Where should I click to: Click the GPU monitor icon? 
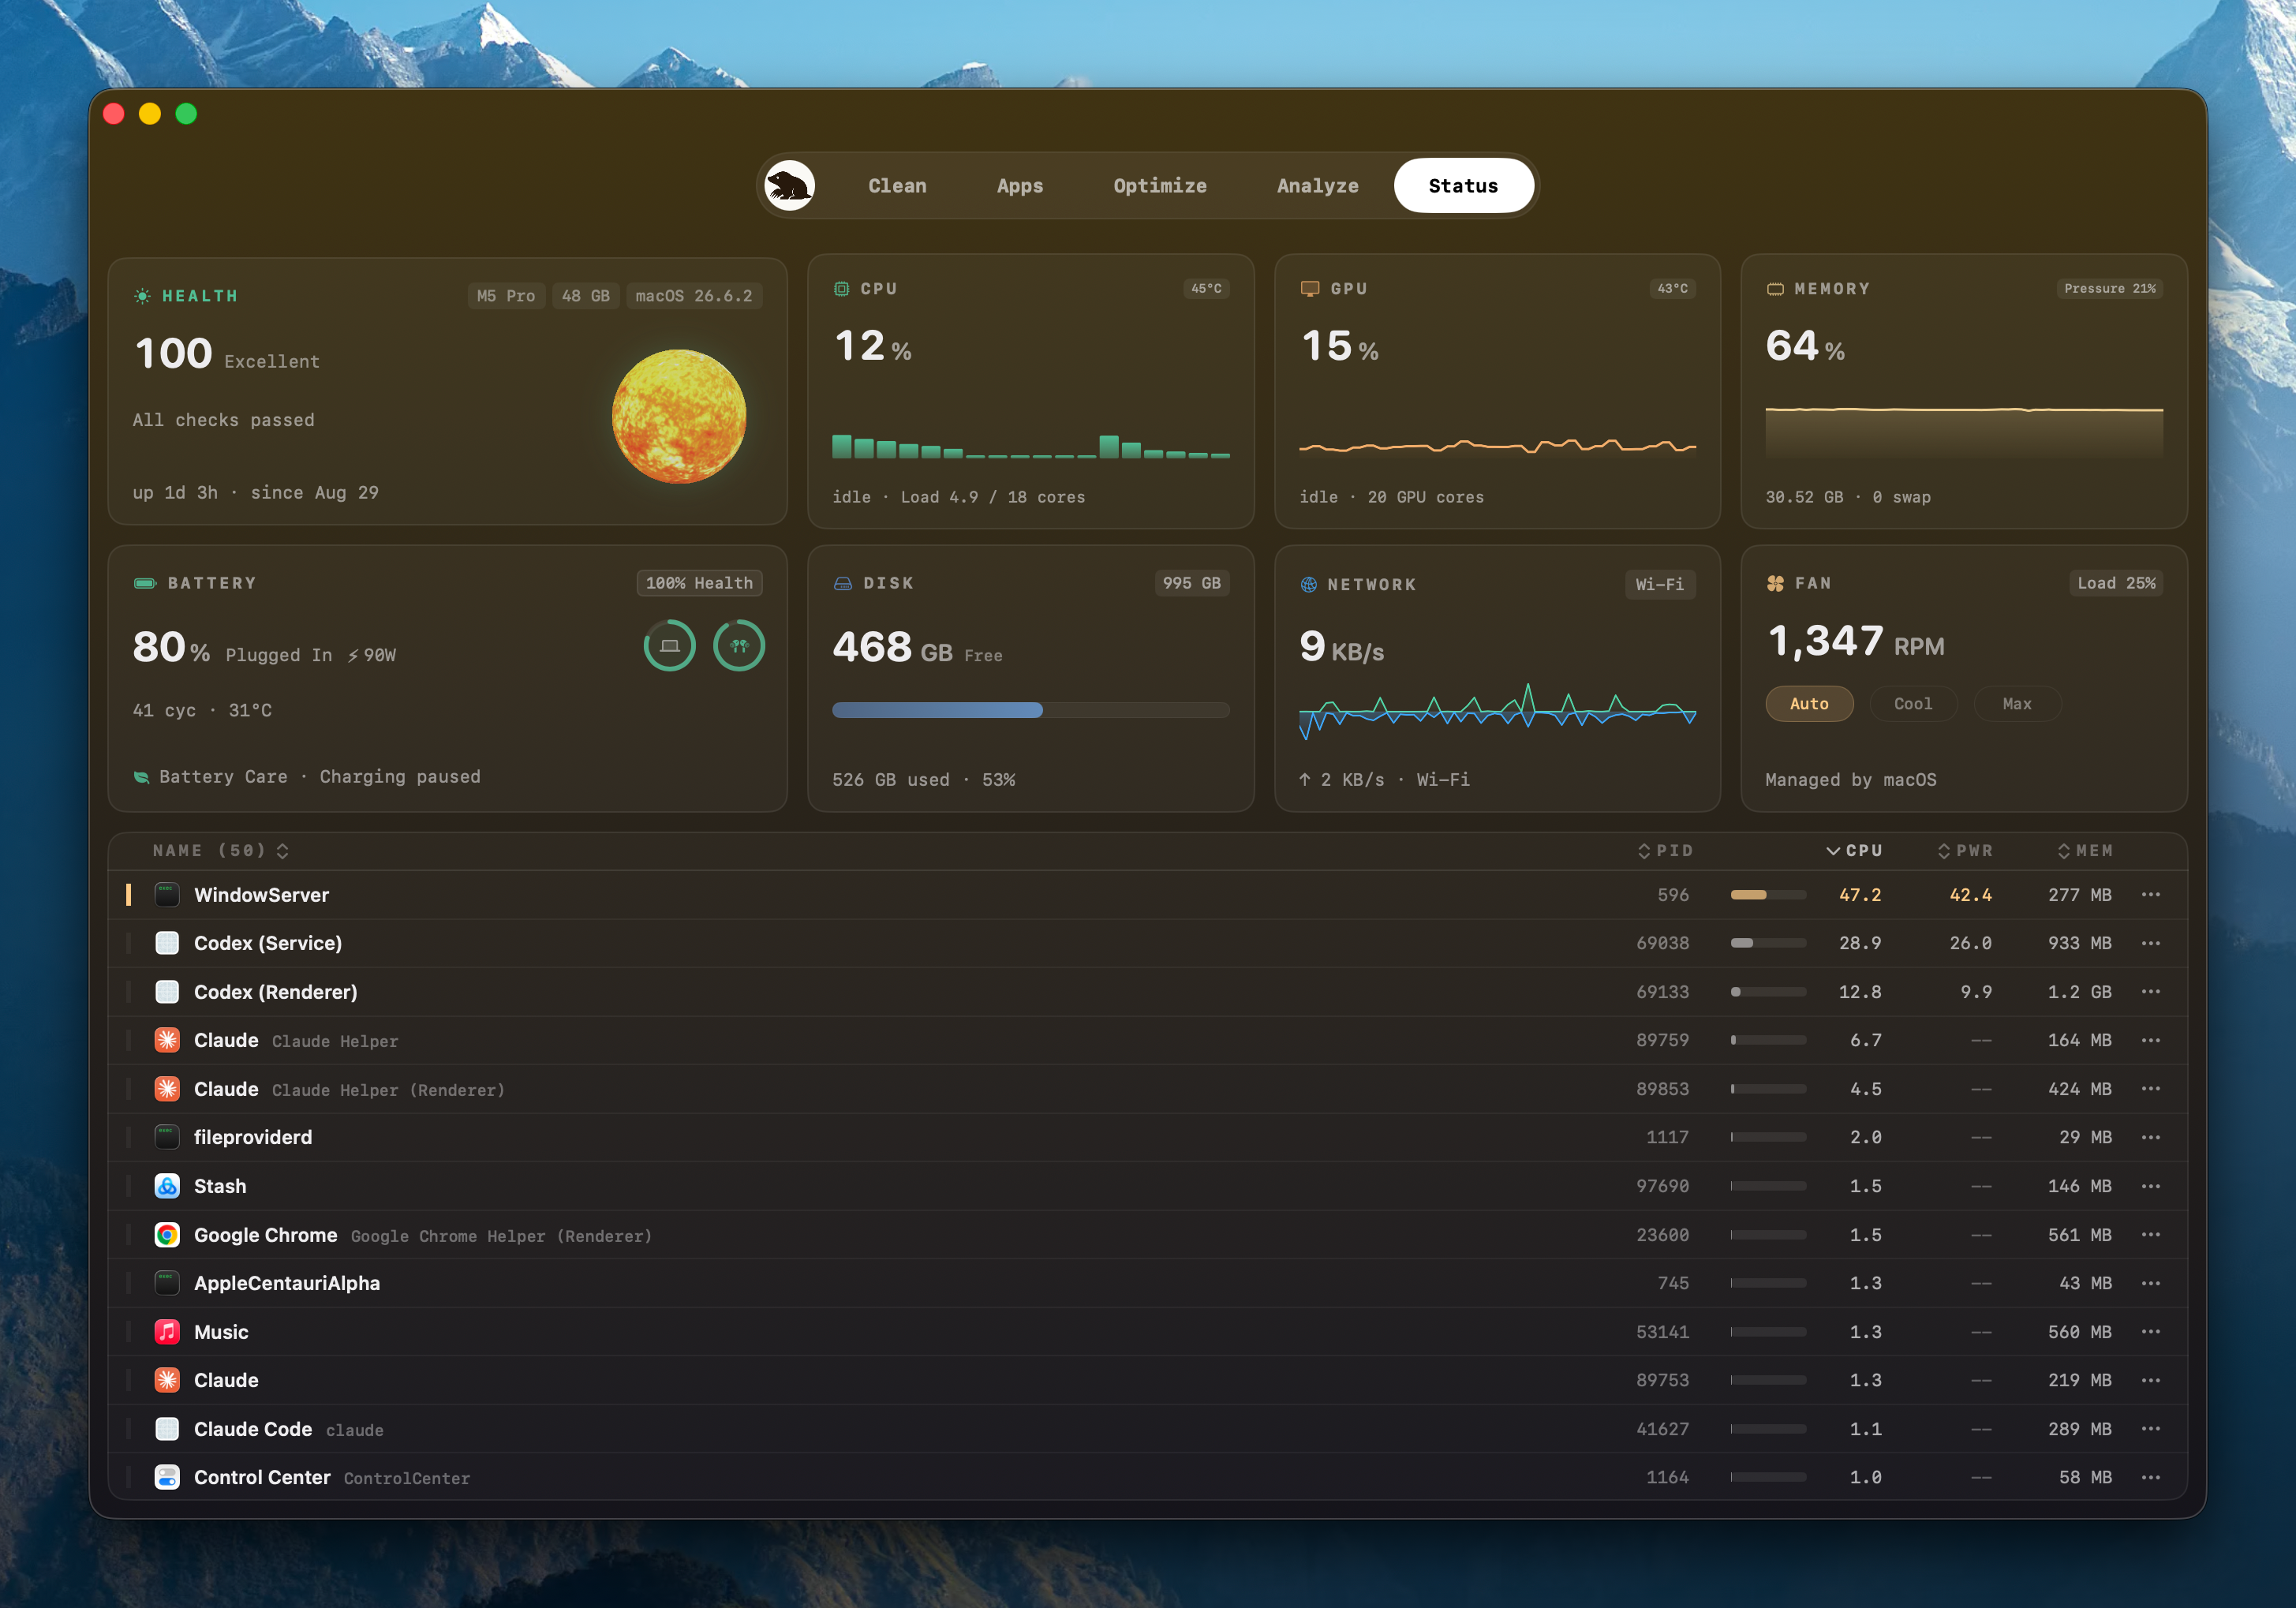pos(1309,289)
